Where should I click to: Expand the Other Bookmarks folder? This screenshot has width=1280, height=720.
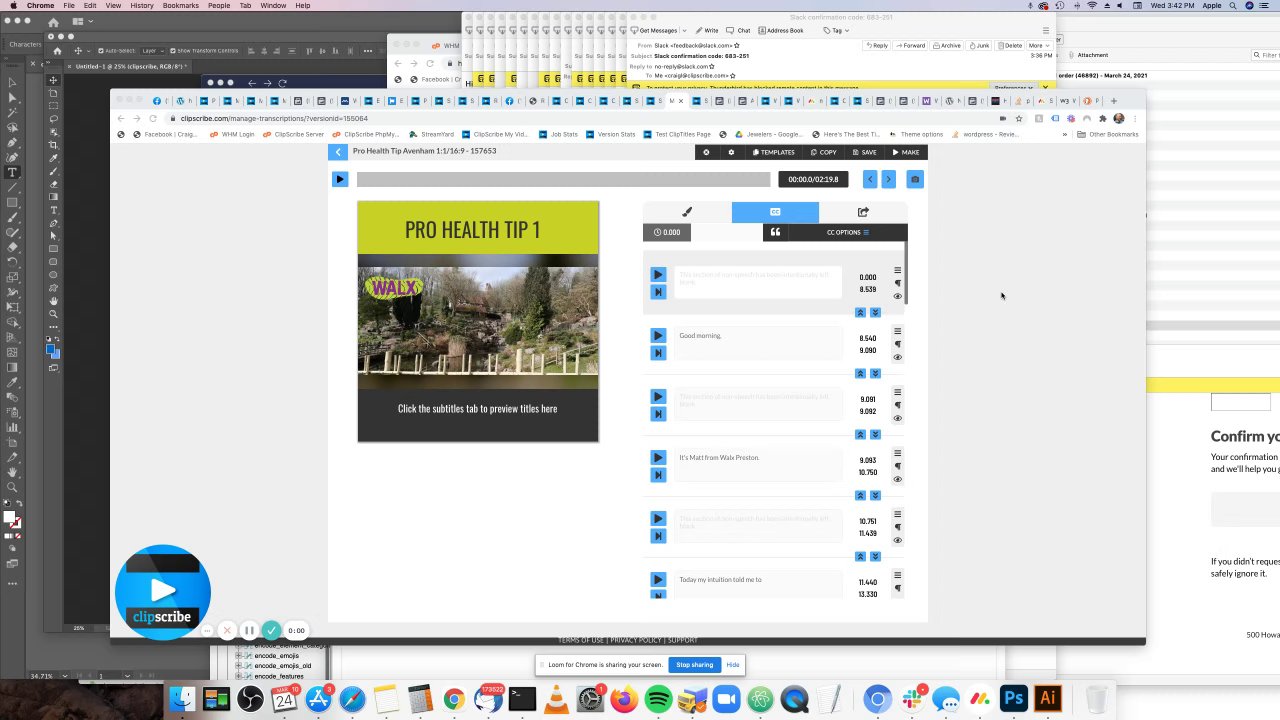pos(1108,134)
